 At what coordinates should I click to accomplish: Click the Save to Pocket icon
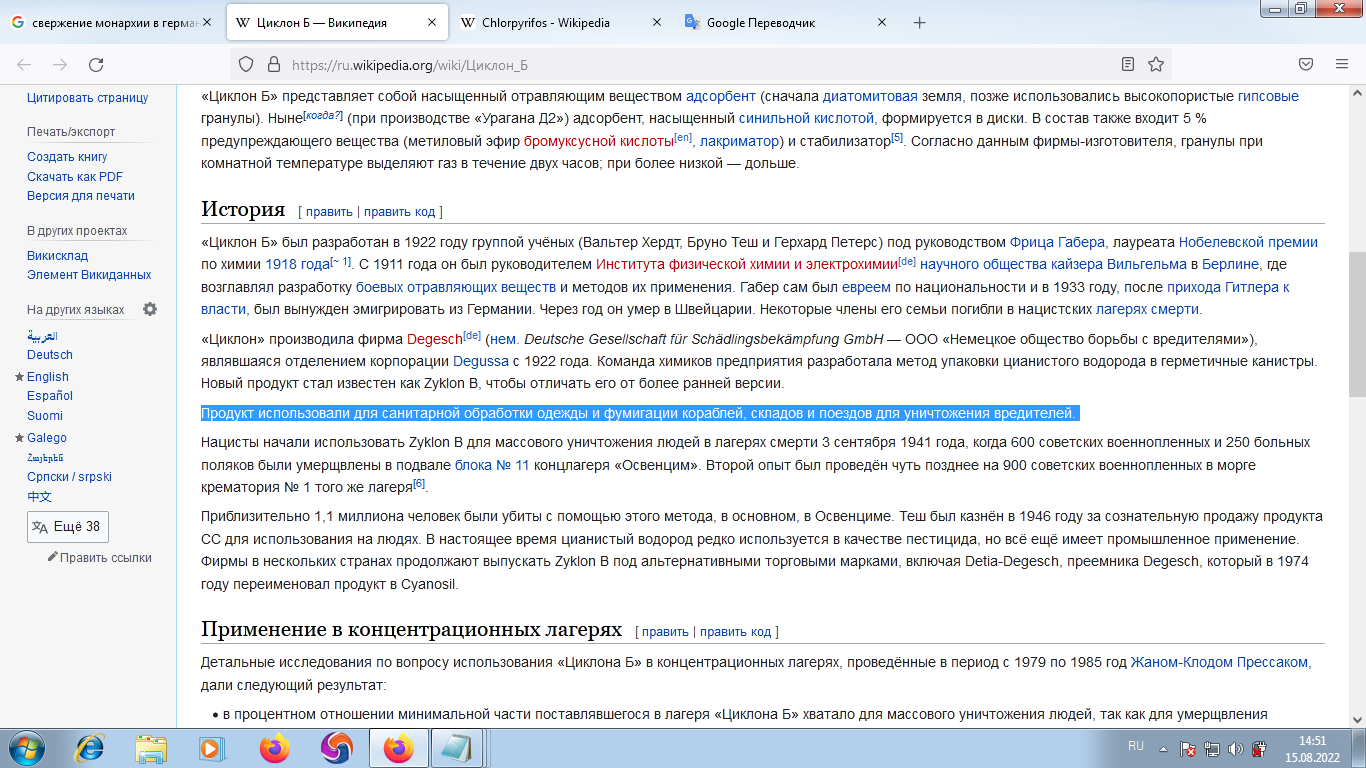click(x=1306, y=65)
